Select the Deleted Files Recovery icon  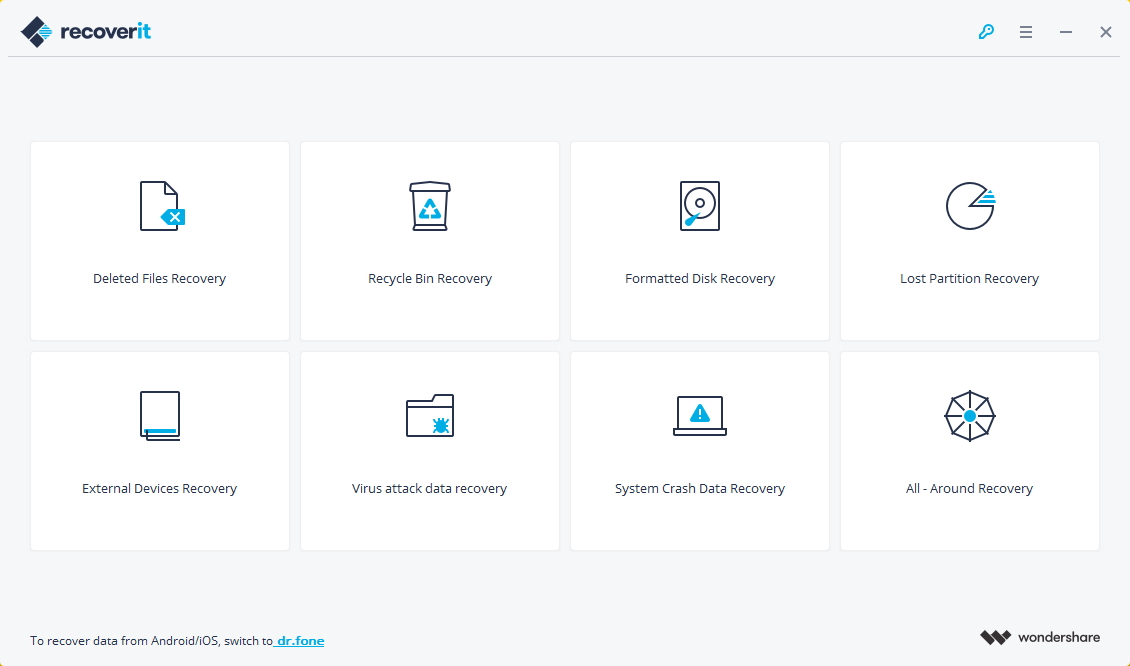[160, 206]
